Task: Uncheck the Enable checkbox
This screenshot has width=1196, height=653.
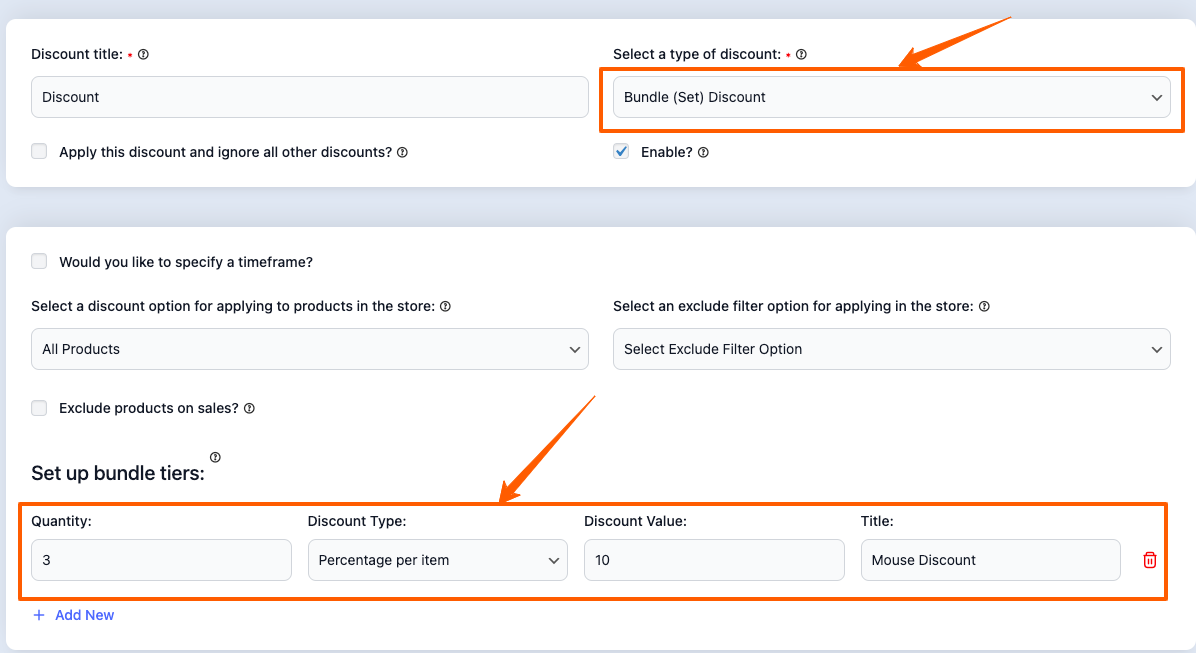Action: click(x=621, y=152)
